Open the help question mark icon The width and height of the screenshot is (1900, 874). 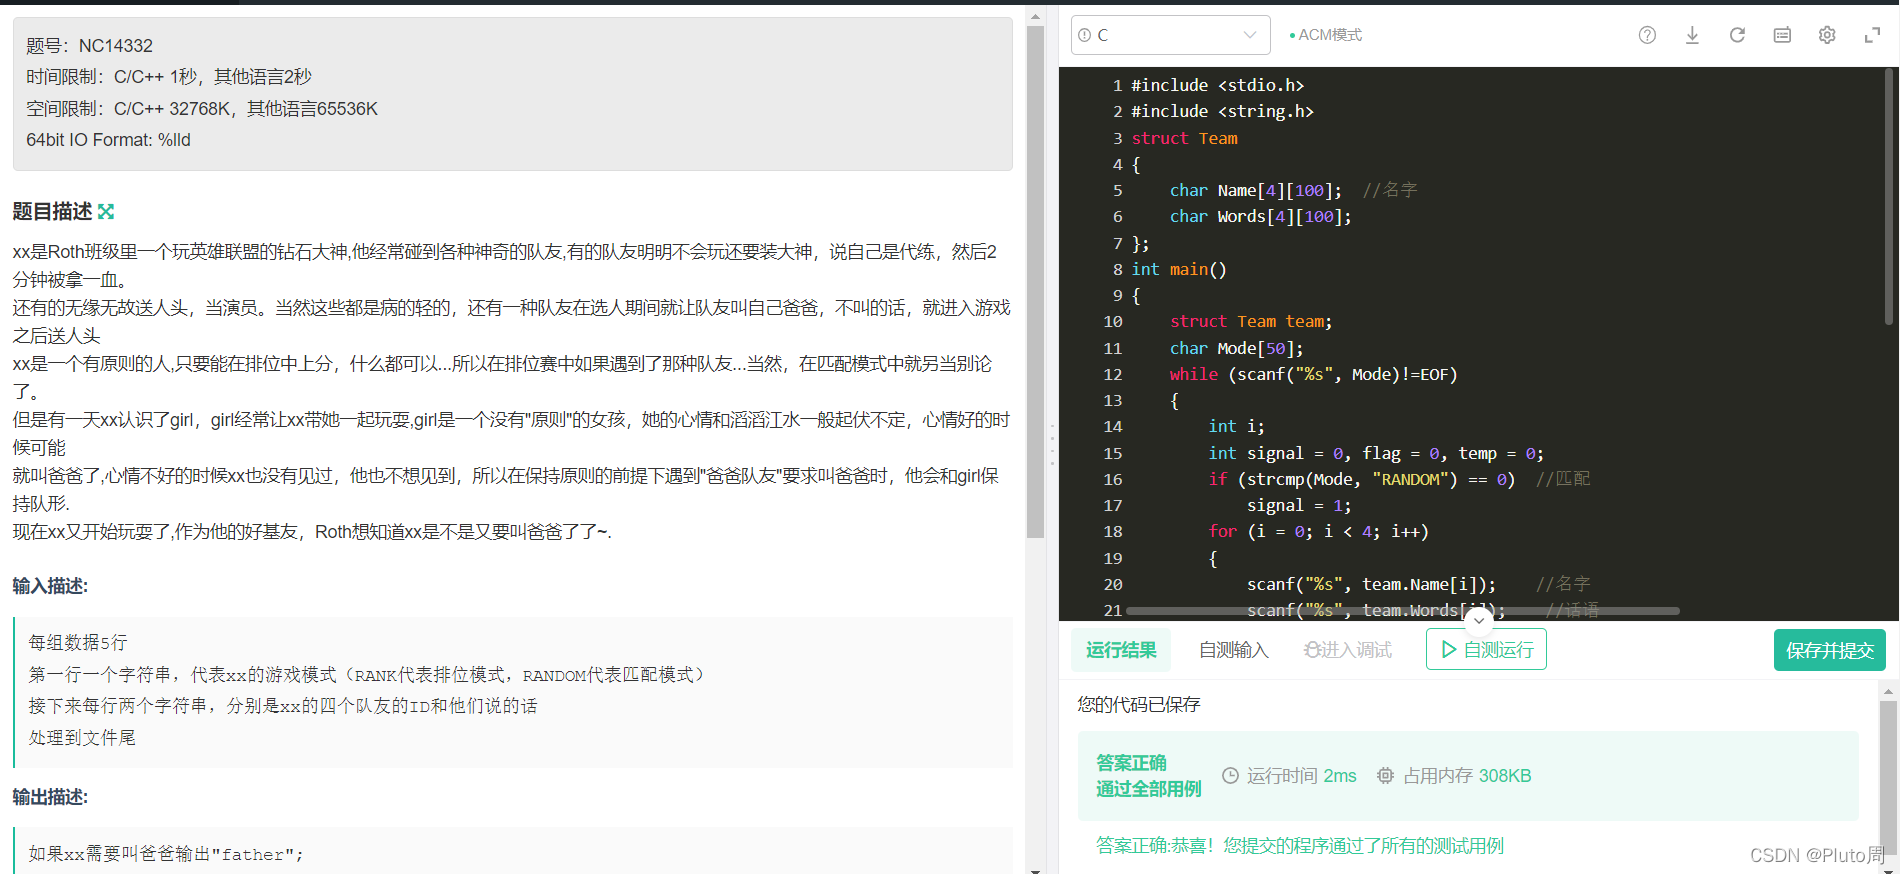1647,35
